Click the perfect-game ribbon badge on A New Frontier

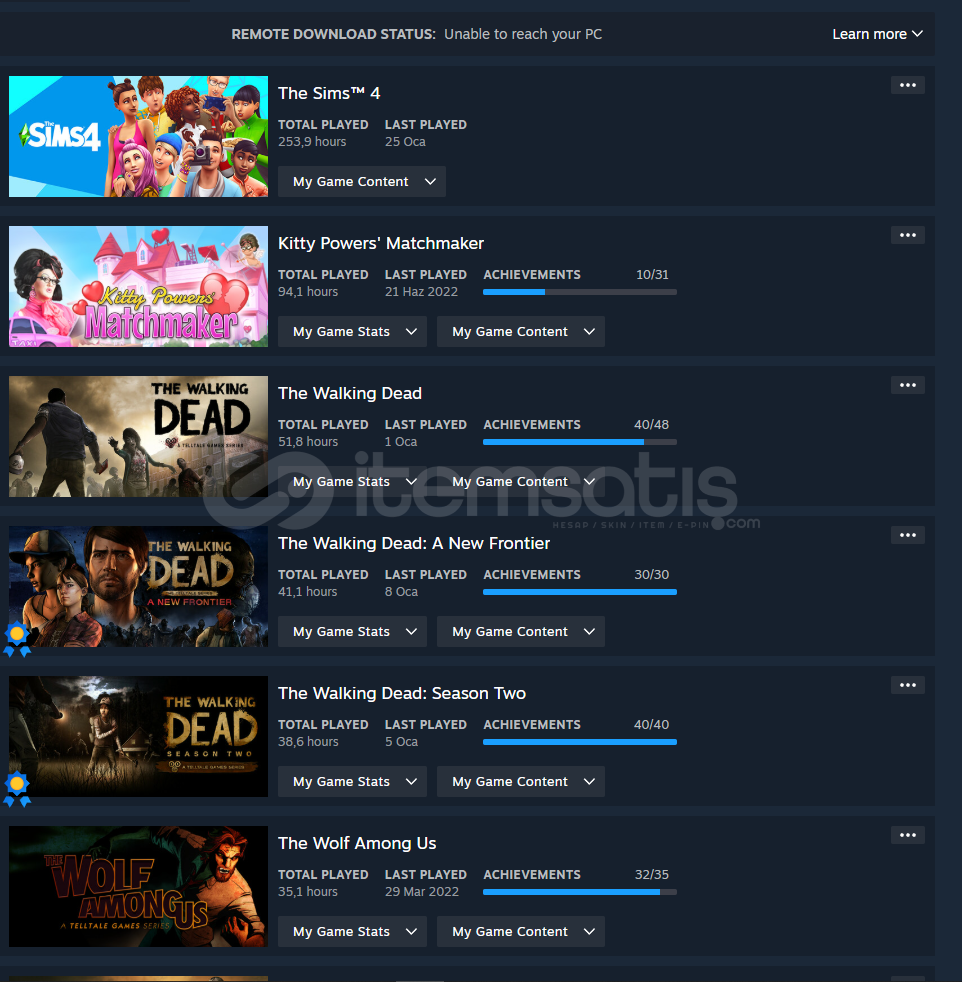17,639
